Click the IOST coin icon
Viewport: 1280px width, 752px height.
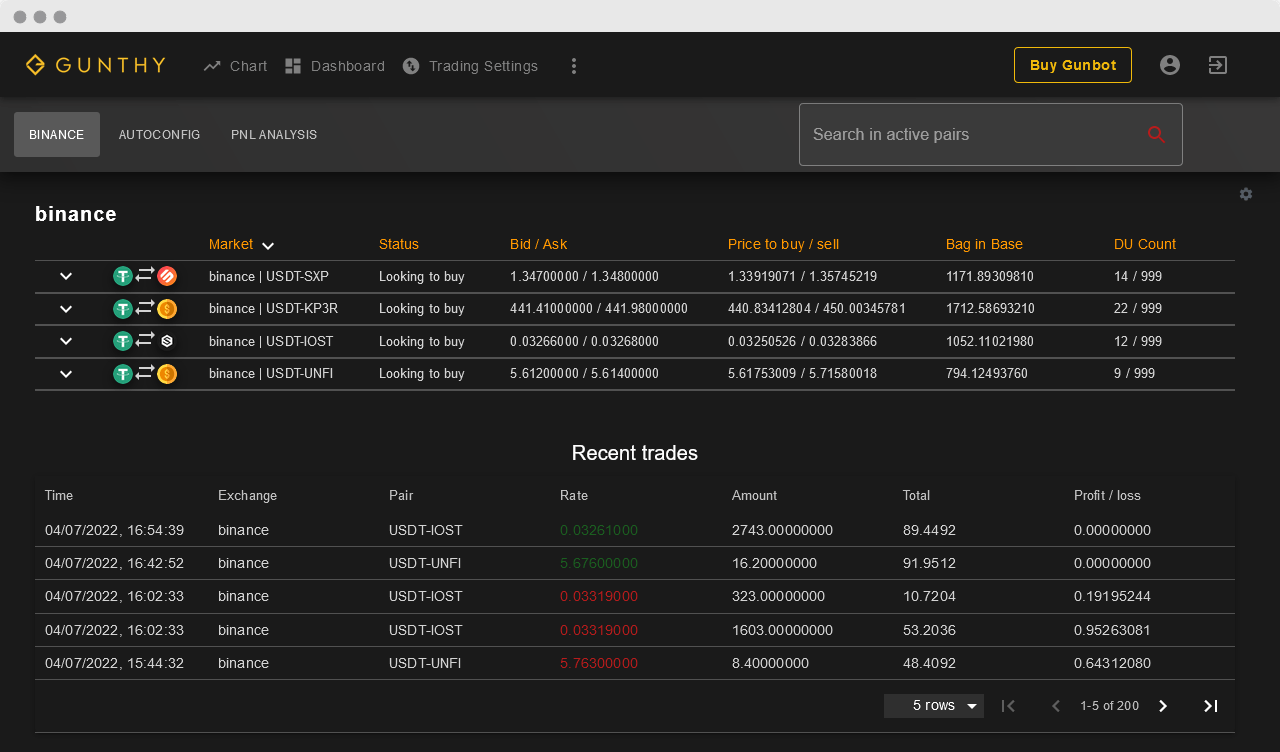pos(167,341)
